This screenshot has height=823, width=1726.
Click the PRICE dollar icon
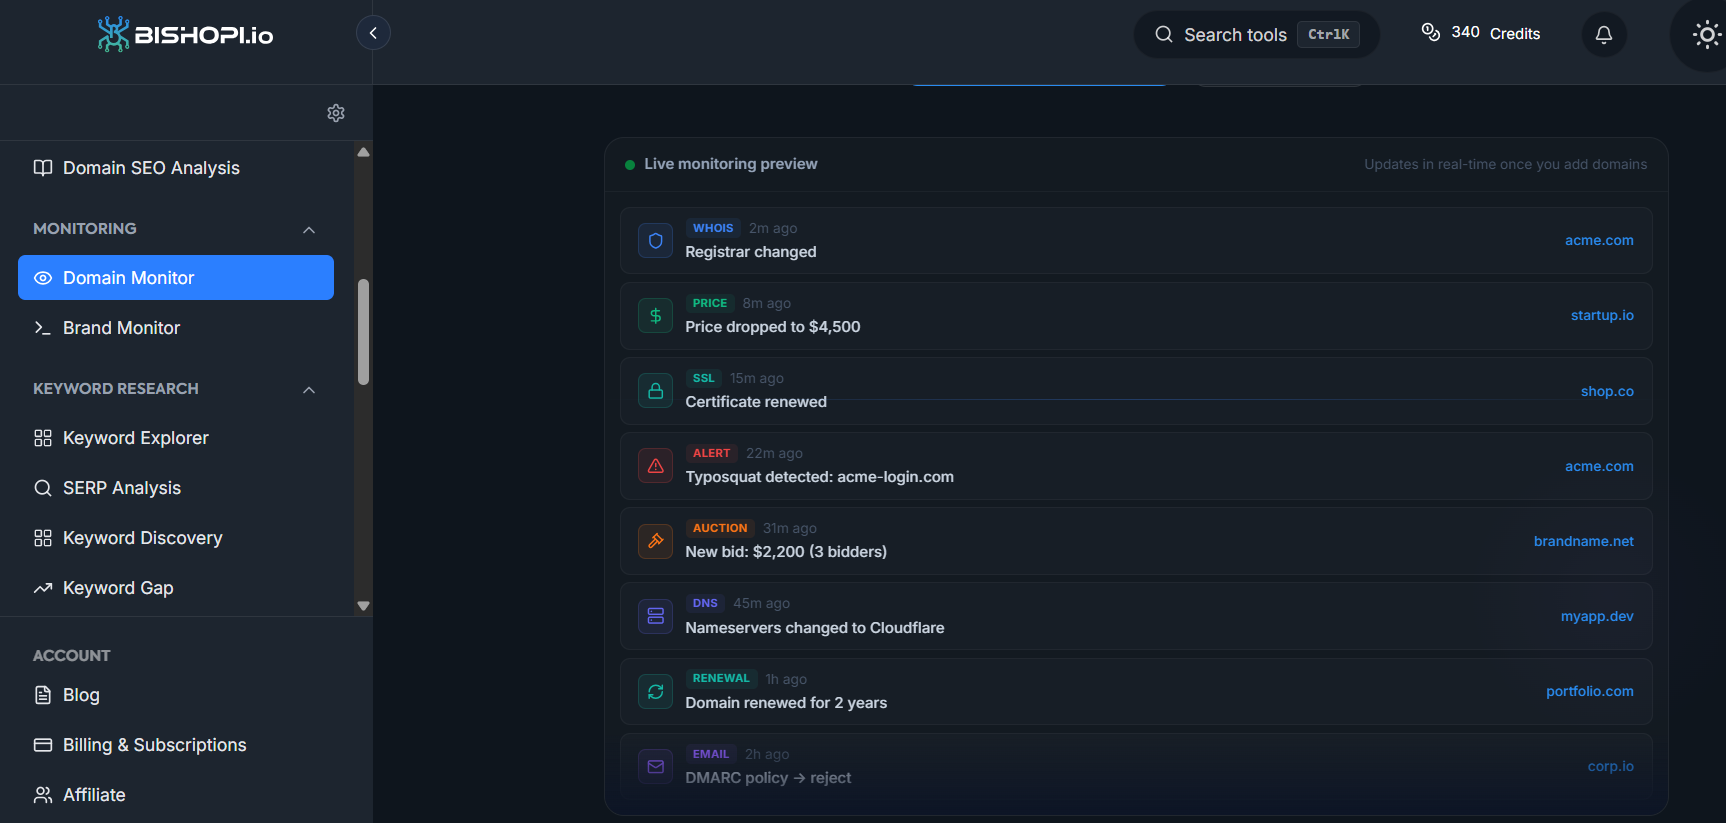pos(656,316)
